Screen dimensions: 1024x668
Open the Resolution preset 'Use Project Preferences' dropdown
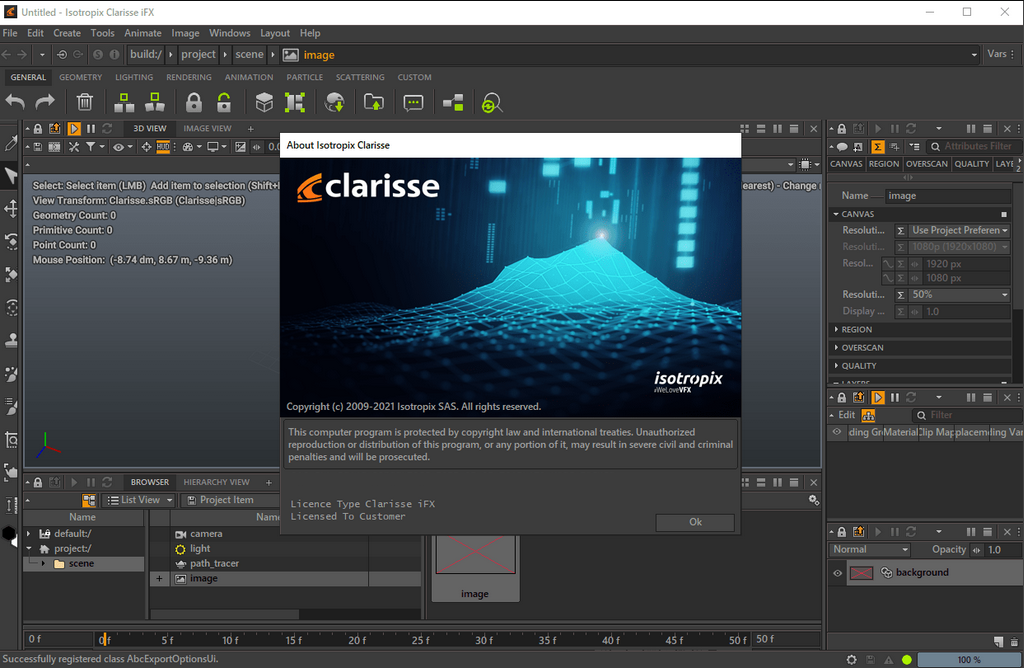pyautogui.click(x=959, y=231)
